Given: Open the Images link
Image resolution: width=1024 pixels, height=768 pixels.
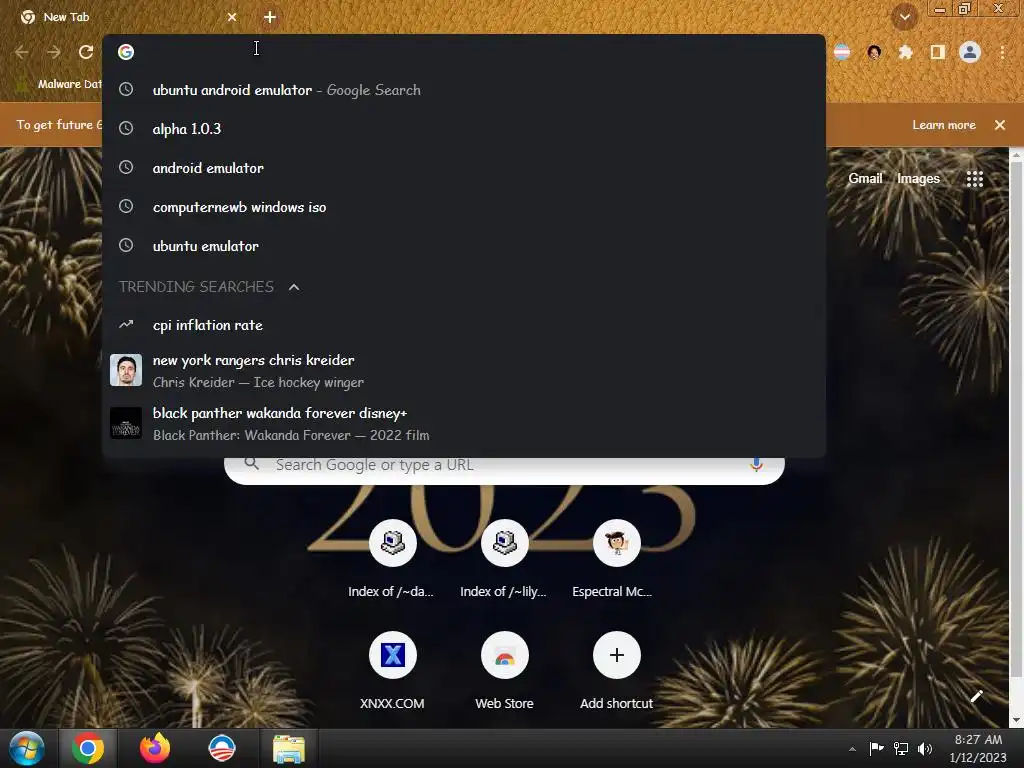Looking at the screenshot, I should (918, 178).
